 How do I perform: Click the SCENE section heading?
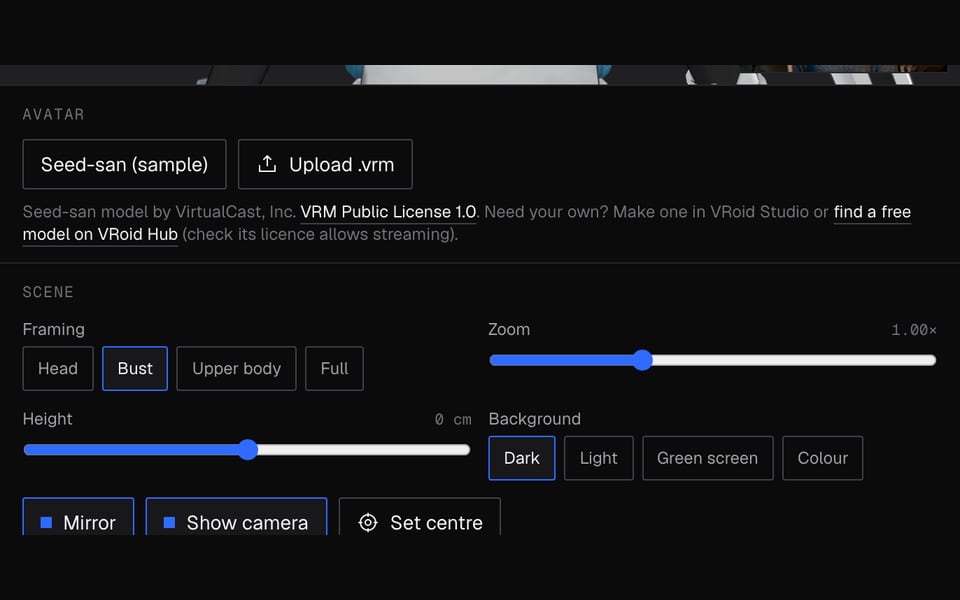tap(48, 292)
